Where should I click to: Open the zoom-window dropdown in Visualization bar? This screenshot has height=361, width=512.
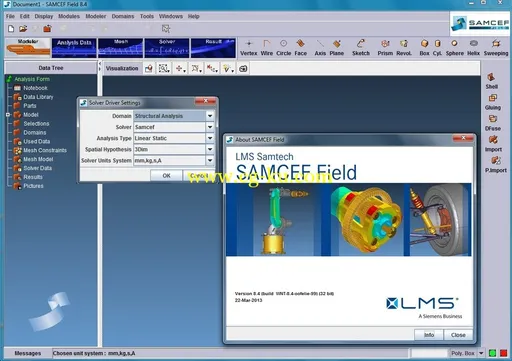[164, 69]
